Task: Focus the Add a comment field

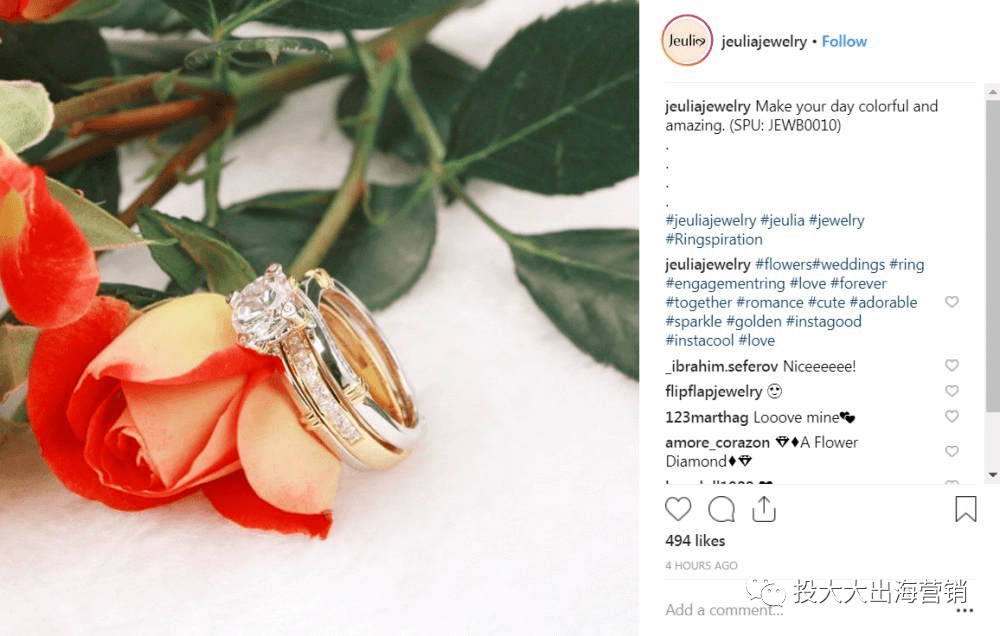Action: tap(804, 610)
